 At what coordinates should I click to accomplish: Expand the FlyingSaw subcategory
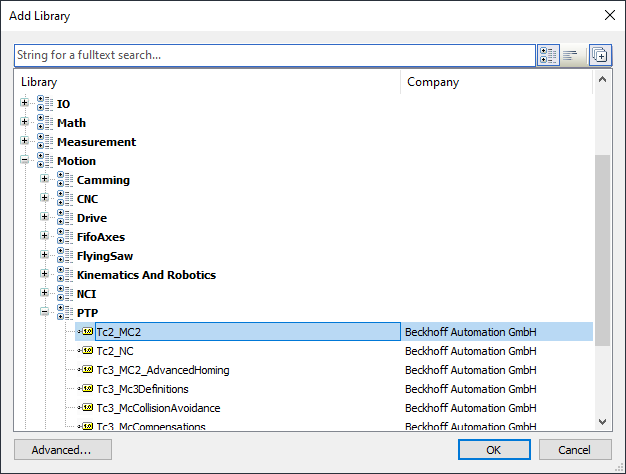[44, 255]
